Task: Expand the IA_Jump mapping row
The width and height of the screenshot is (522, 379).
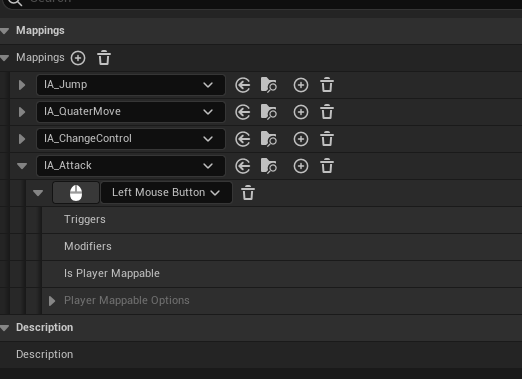Action: tap(22, 85)
